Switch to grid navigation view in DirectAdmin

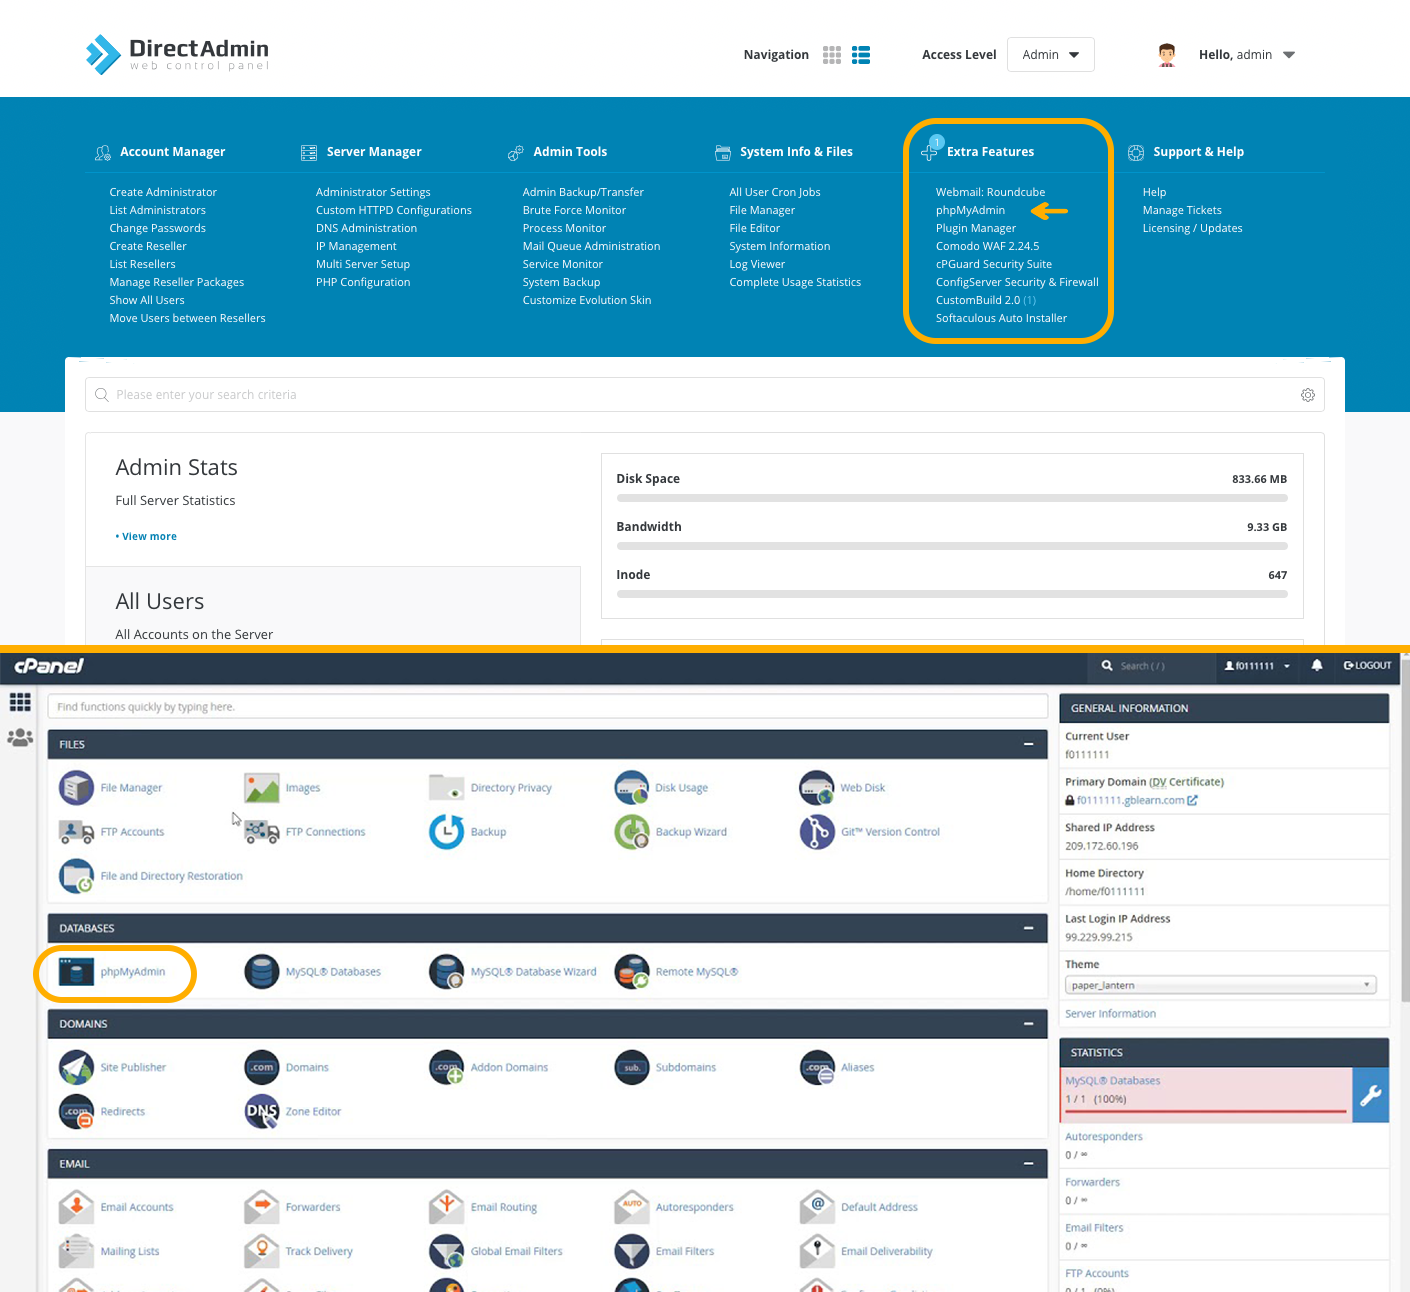832,55
